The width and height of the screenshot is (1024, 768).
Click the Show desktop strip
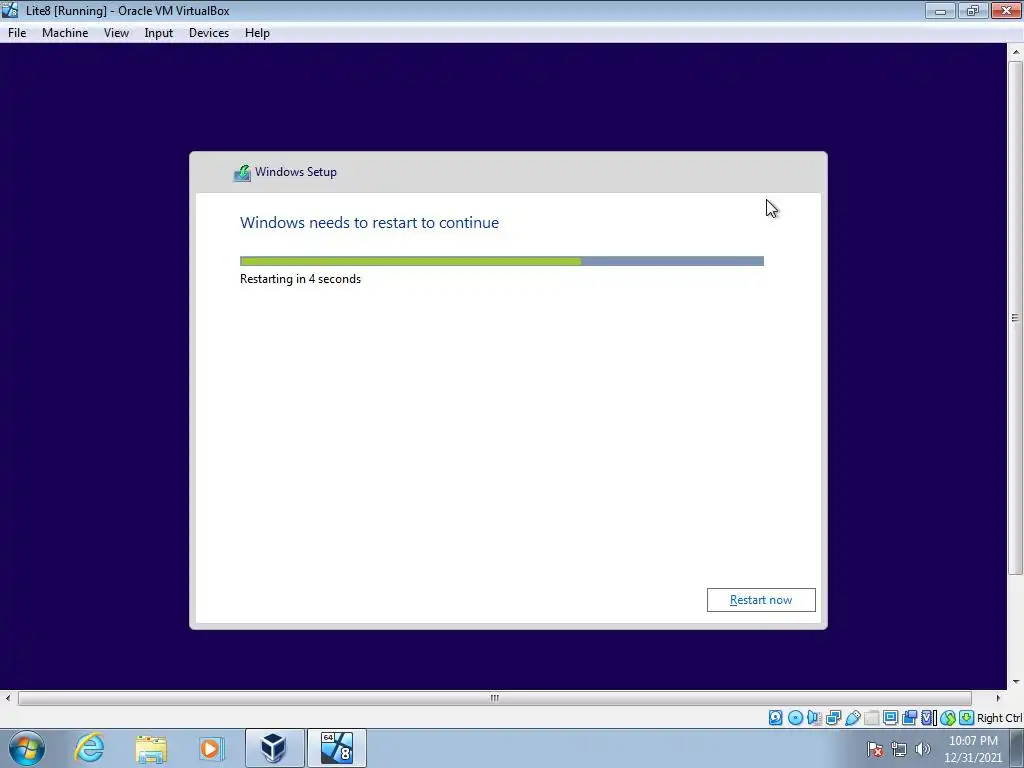coord(1017,749)
